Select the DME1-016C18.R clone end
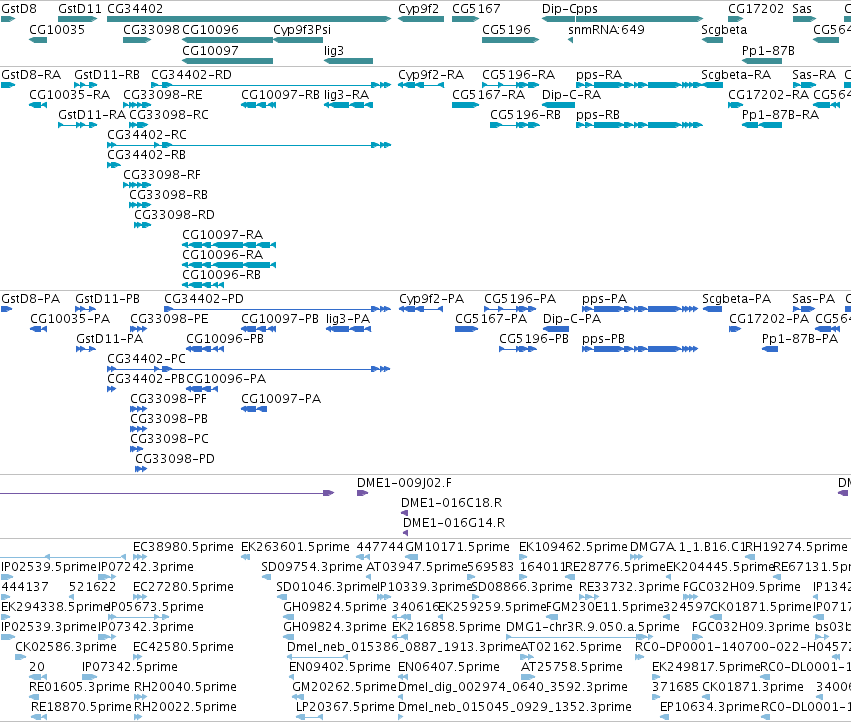The width and height of the screenshot is (851, 722). coord(404,513)
